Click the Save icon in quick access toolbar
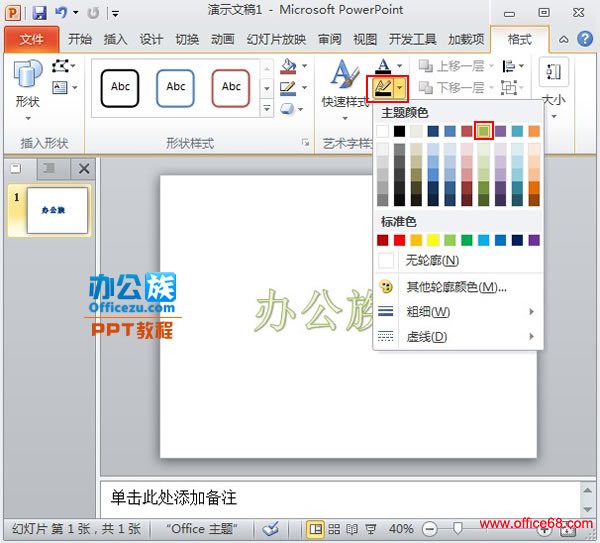This screenshot has height=543, width=600. (x=39, y=13)
